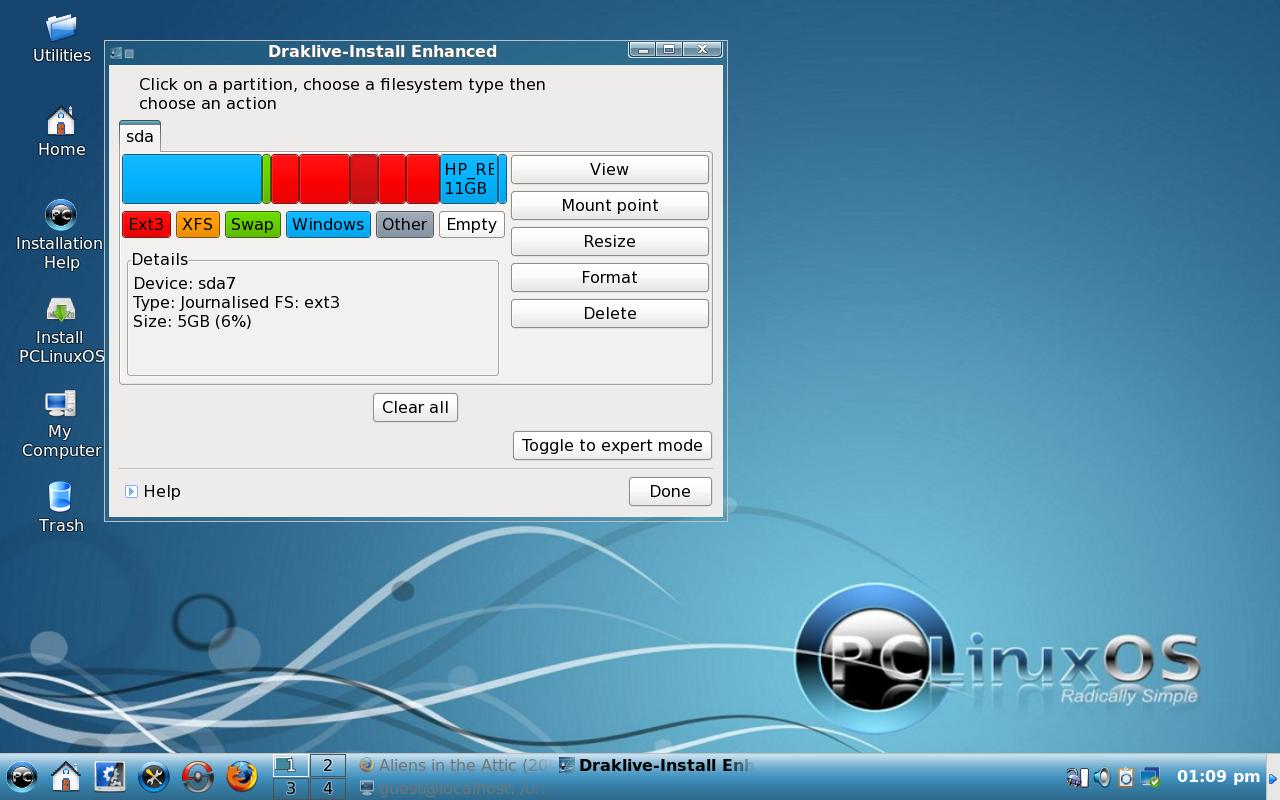Open the PC start menu in taskbar

[x=22, y=776]
